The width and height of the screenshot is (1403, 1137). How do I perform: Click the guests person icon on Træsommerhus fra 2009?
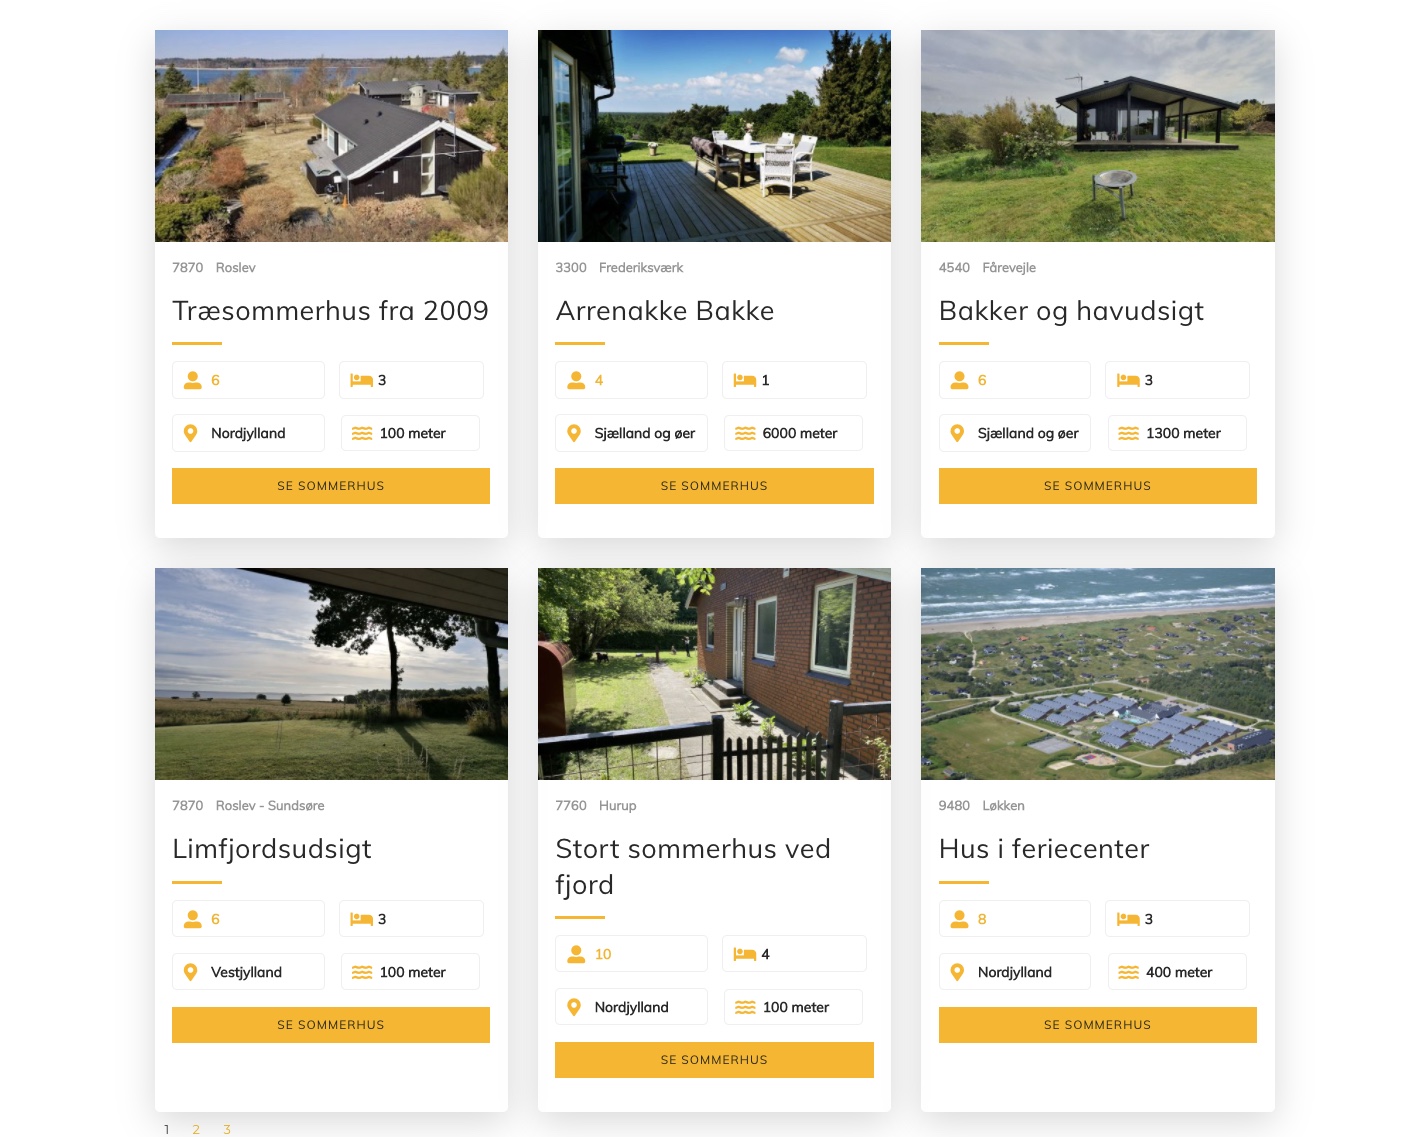coord(193,380)
